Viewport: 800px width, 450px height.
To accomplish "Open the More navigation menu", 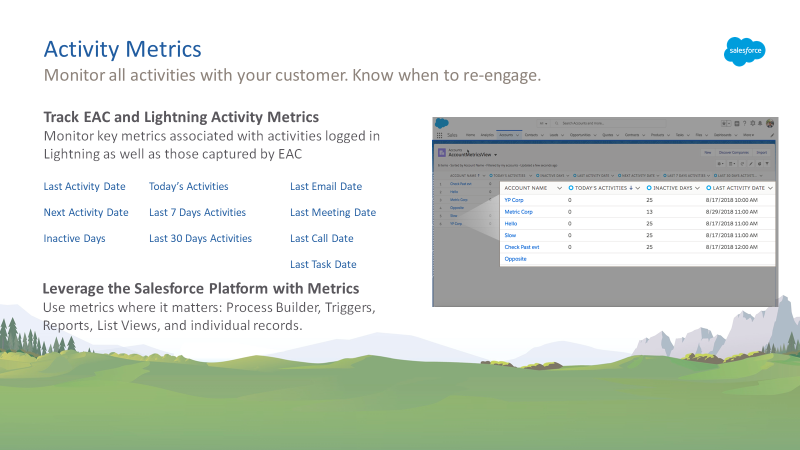I will click(x=748, y=135).
